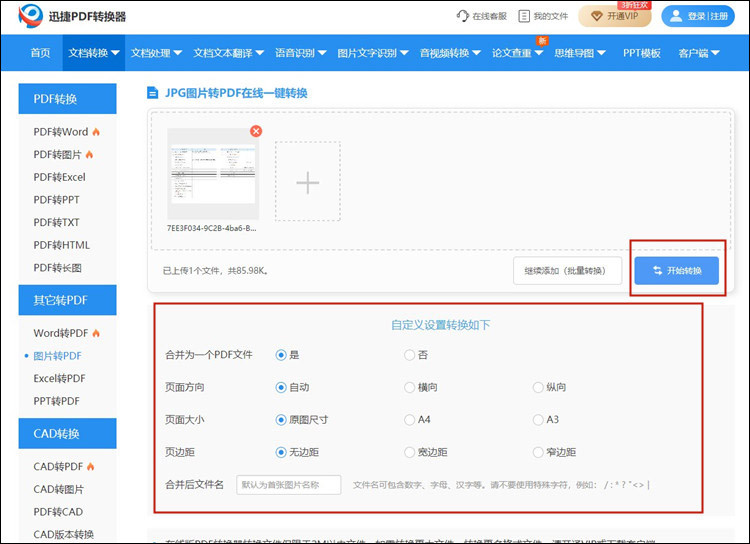Viewport: 750px width, 544px height.
Task: Click the plus tile to add image
Action: [307, 181]
